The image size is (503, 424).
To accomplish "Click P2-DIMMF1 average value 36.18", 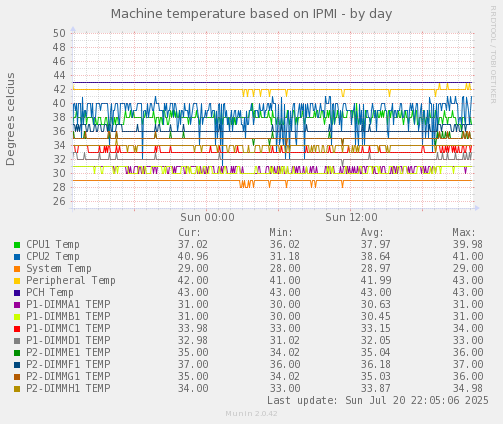I will coord(376,364).
